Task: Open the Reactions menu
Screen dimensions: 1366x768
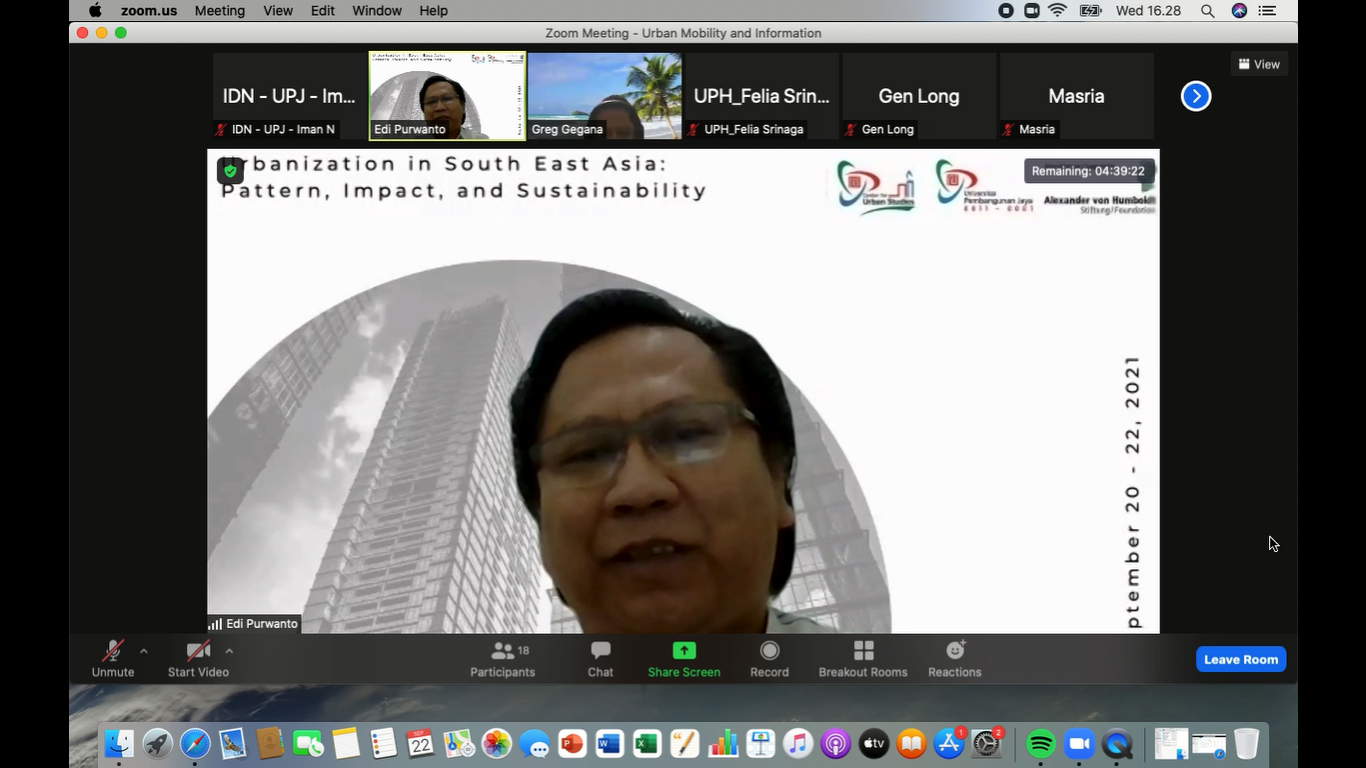Action: (955, 659)
